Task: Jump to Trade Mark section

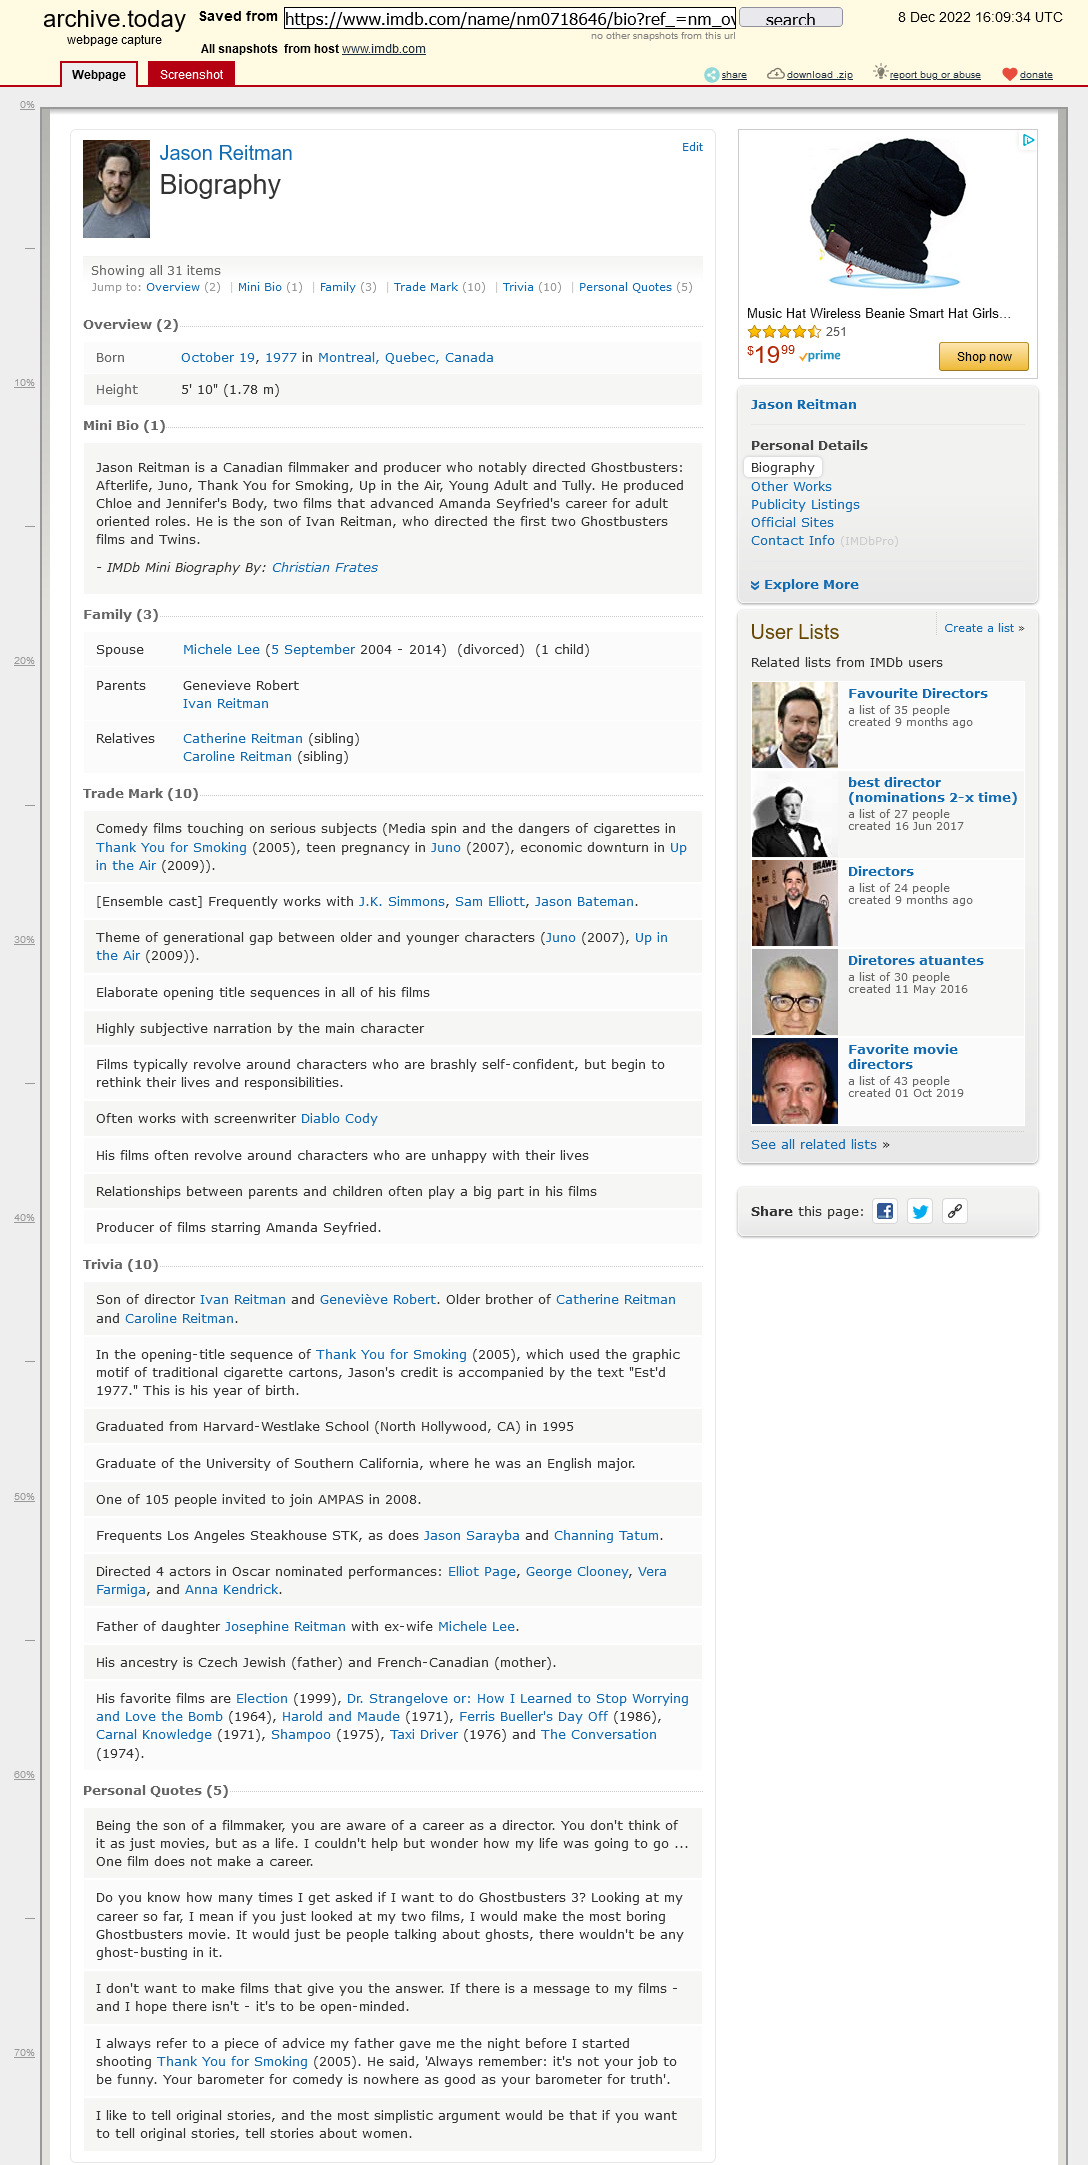Action: [x=426, y=287]
